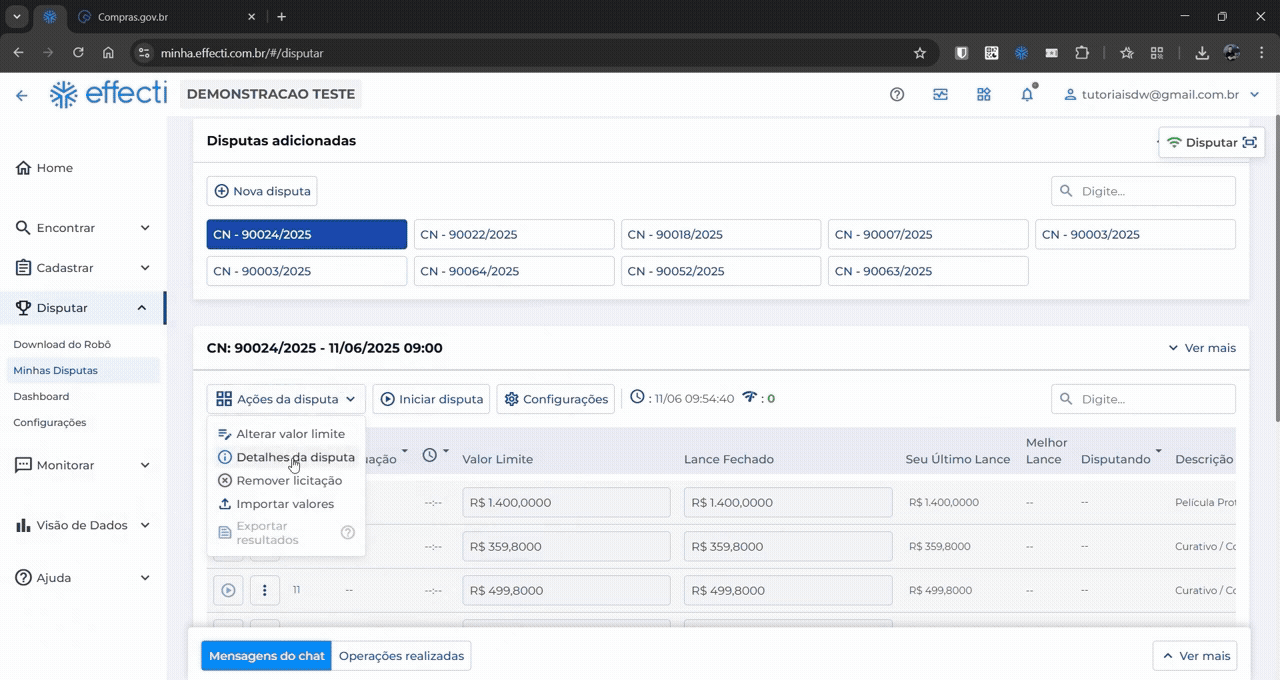Open the user account email dropdown
1280x680 pixels.
1161,95
